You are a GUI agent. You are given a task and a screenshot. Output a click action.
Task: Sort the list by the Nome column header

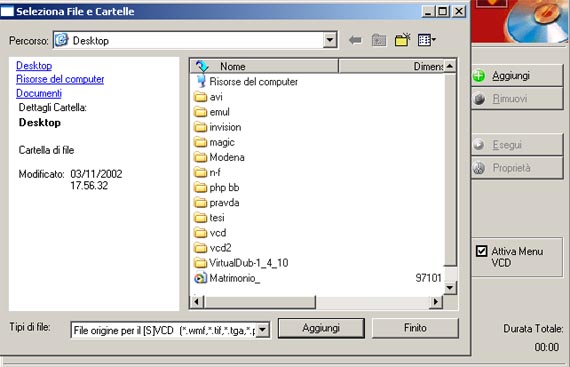(x=264, y=66)
